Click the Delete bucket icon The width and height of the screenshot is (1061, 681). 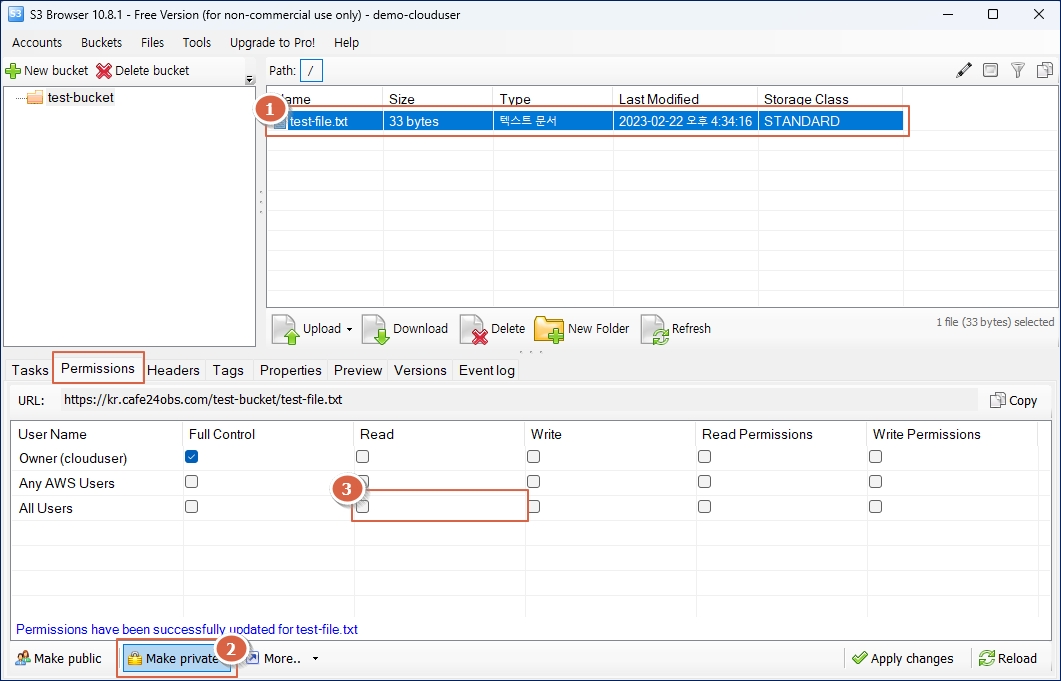point(104,71)
